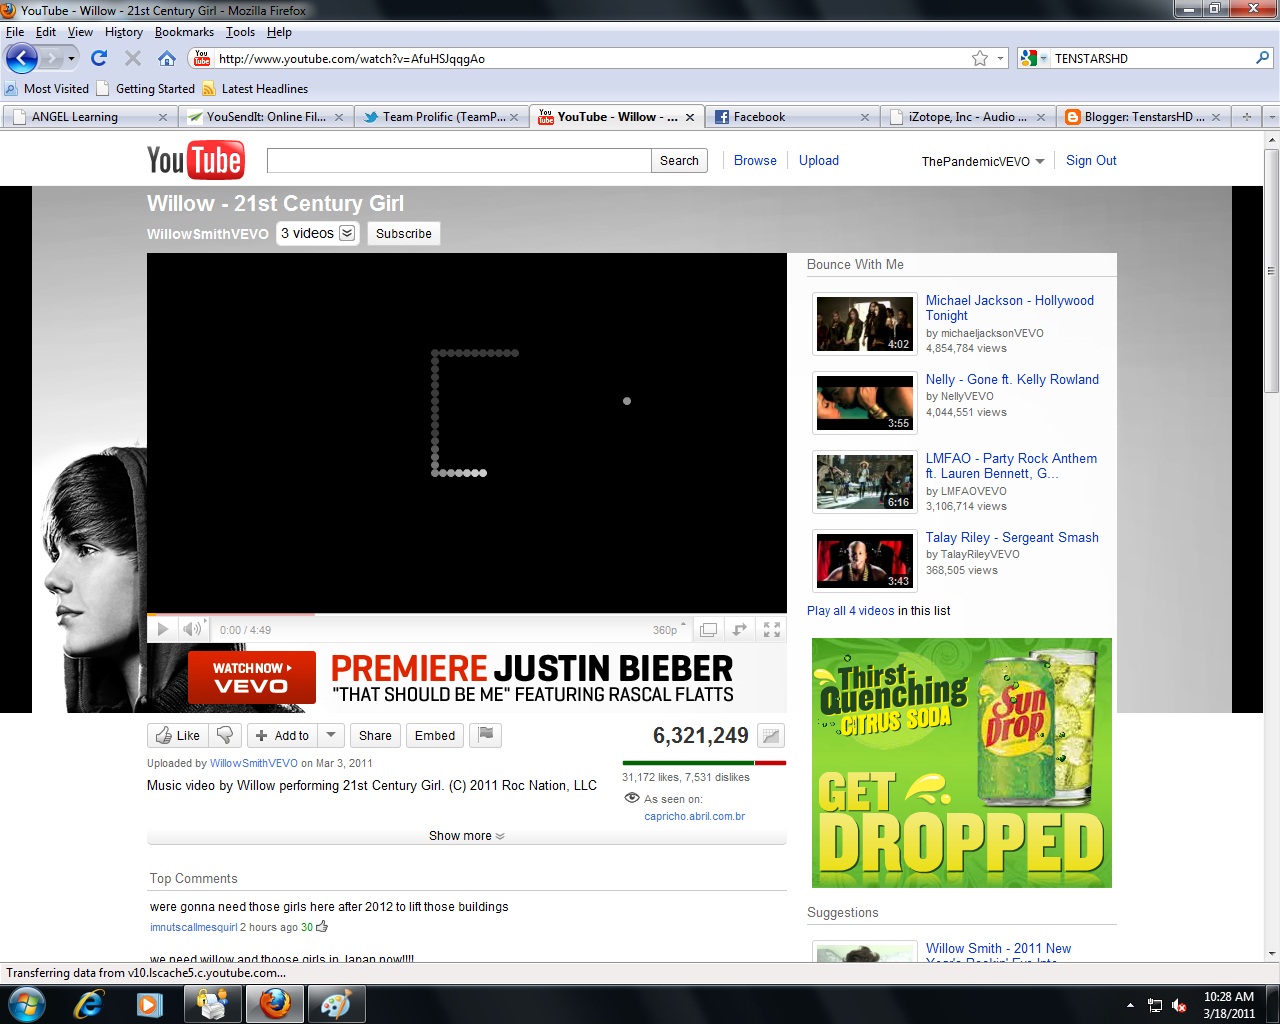
Task: Toggle wide player size icon
Action: (x=708, y=630)
